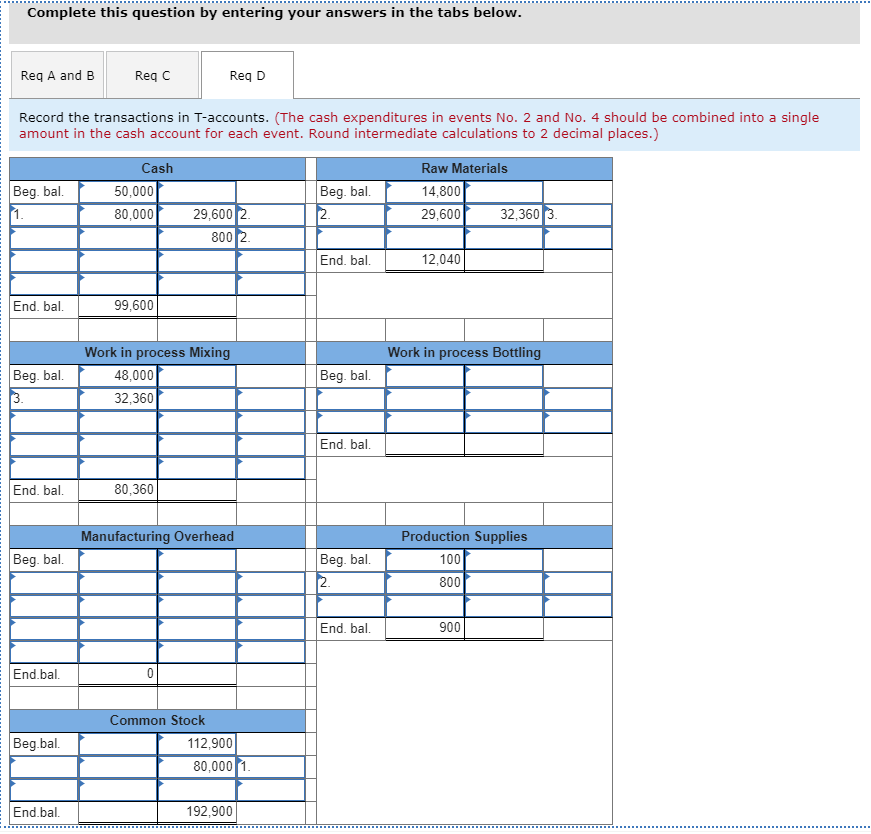
Task: Click Raw Materials End. bal. label
Action: (x=345, y=260)
